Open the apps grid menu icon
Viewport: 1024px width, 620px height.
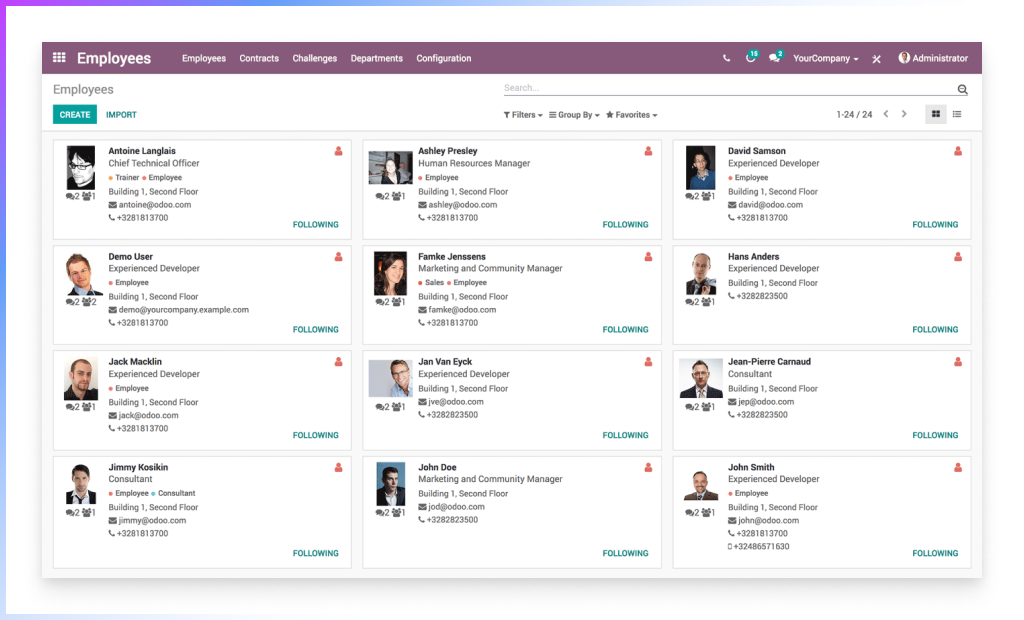click(x=59, y=58)
